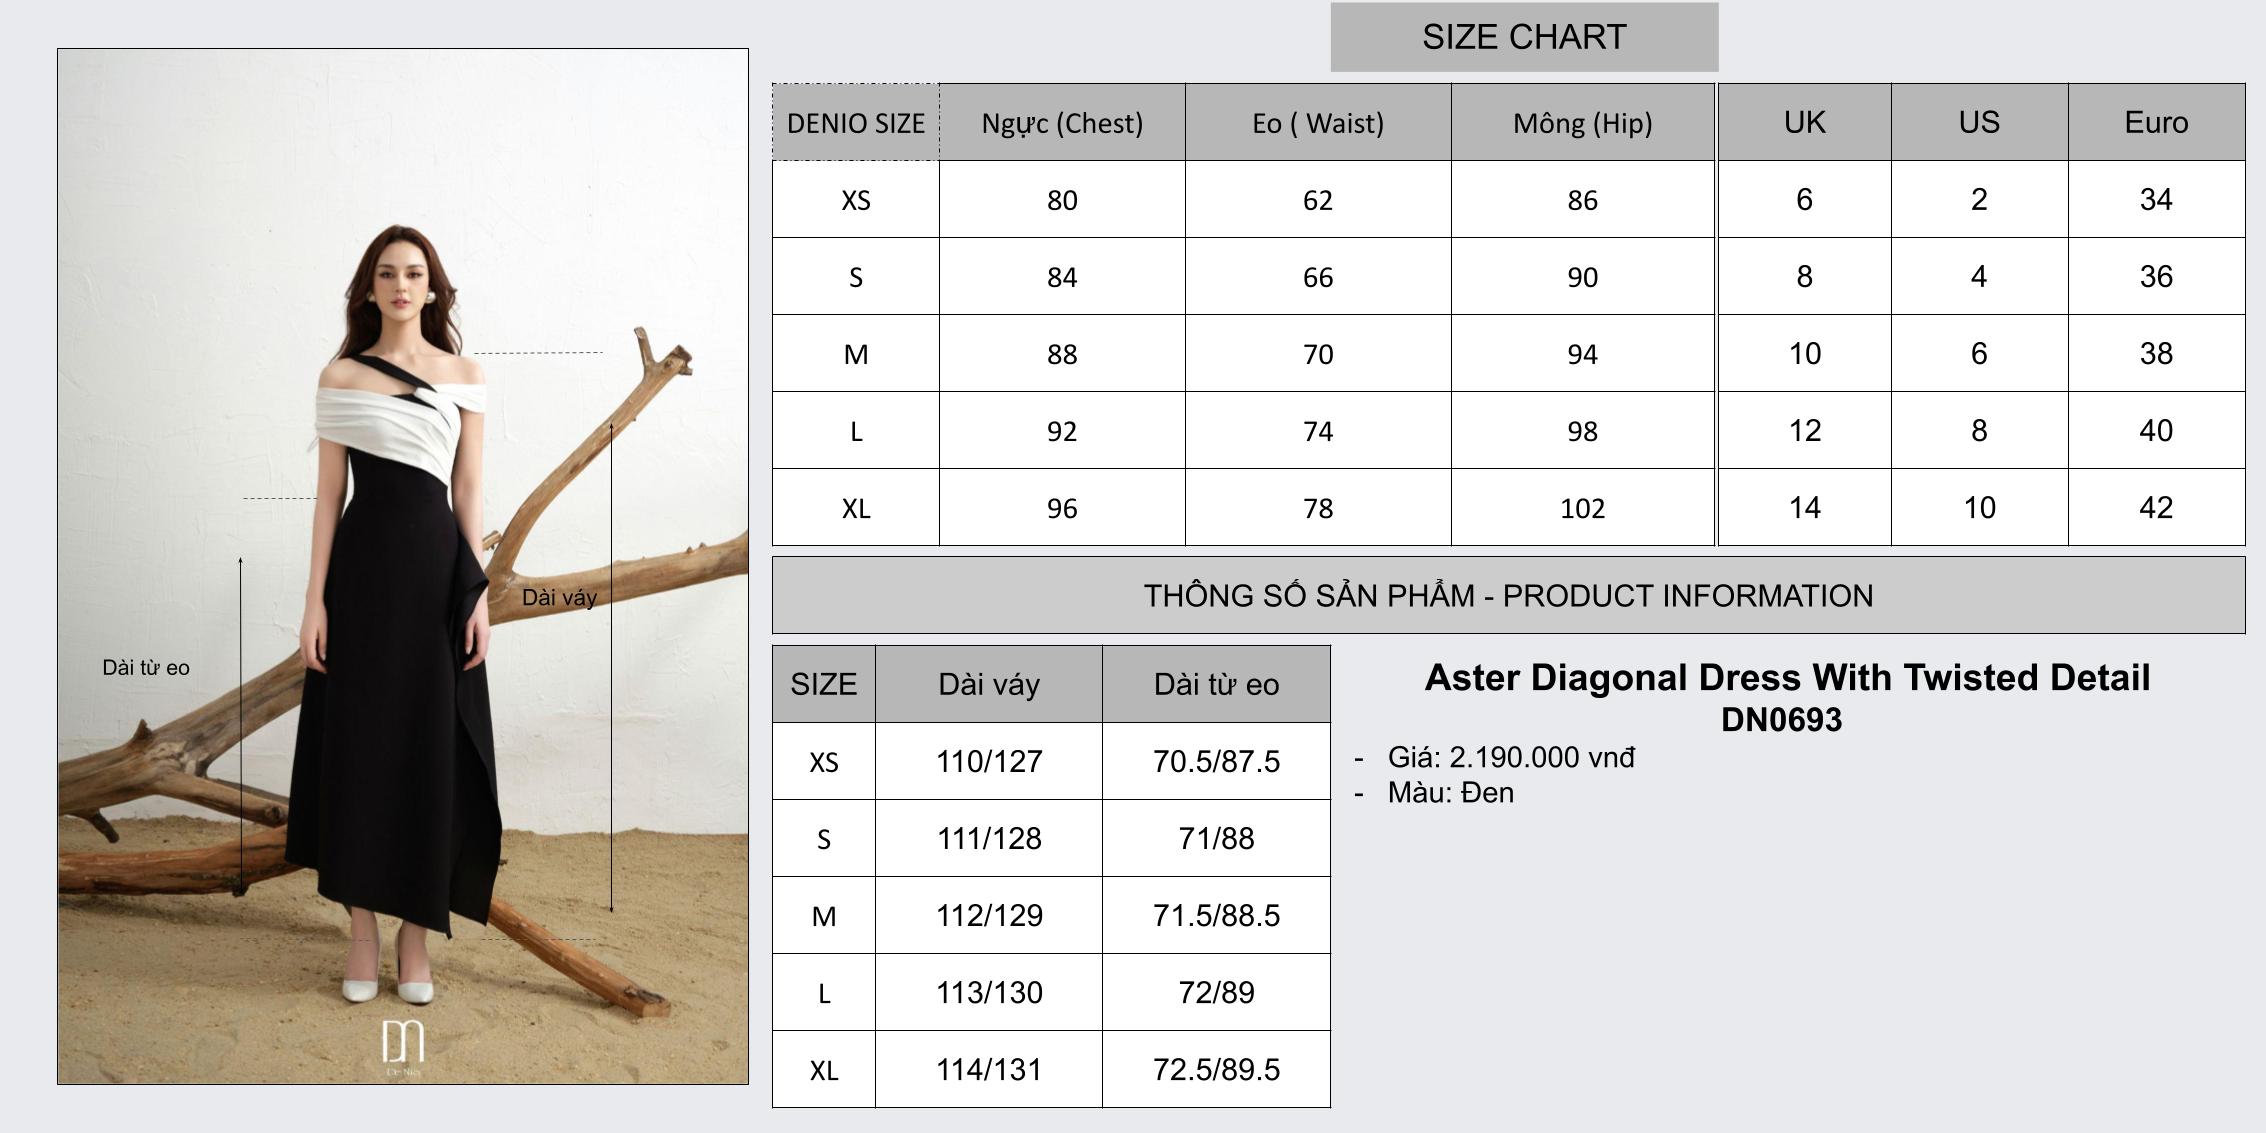This screenshot has width=2266, height=1133.
Task: Click the 110/127 dress length cell
Action: coord(989,762)
